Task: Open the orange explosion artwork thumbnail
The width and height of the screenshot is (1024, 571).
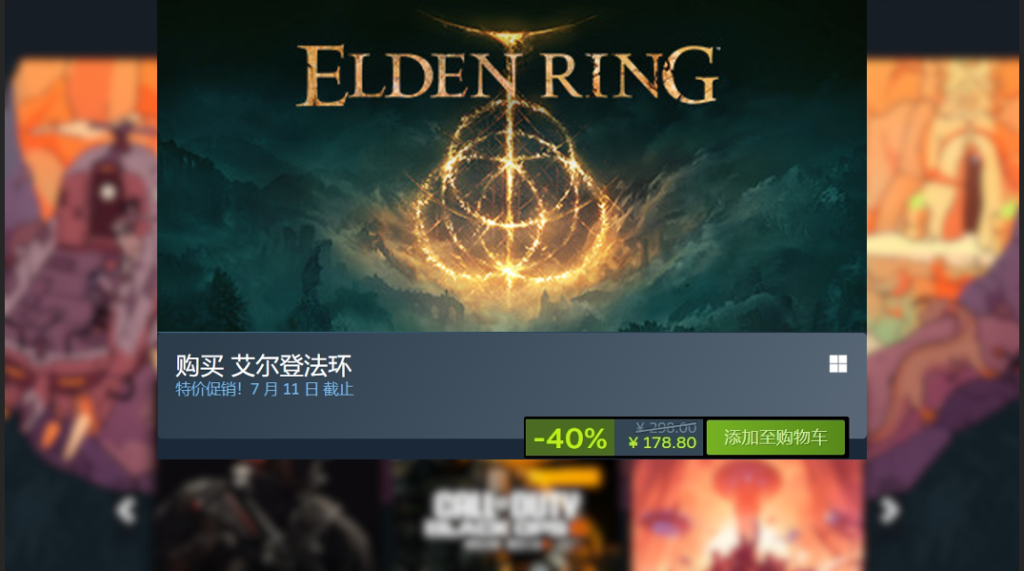Action: click(745, 515)
